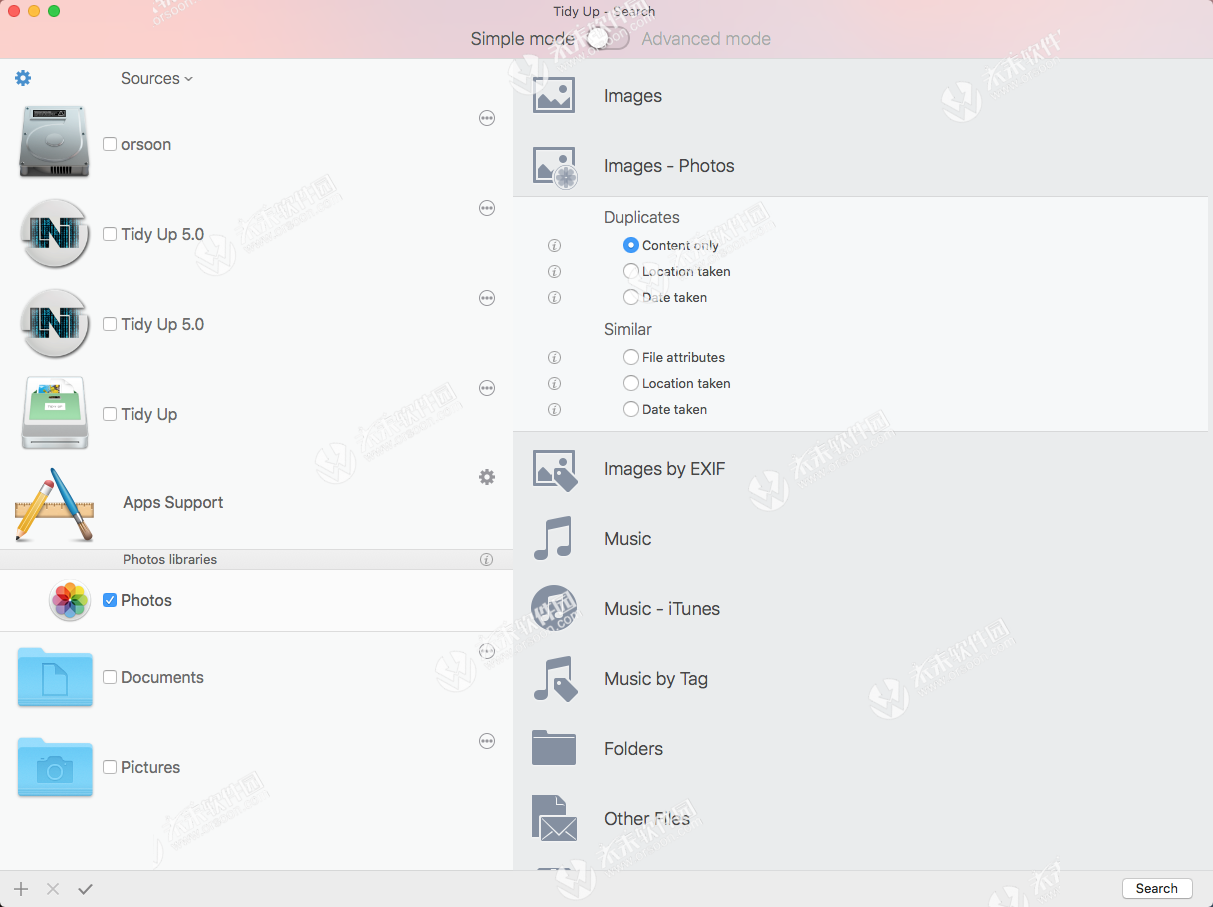Switch the Simple/Advanced mode toggle
This screenshot has width=1213, height=907.
click(608, 38)
